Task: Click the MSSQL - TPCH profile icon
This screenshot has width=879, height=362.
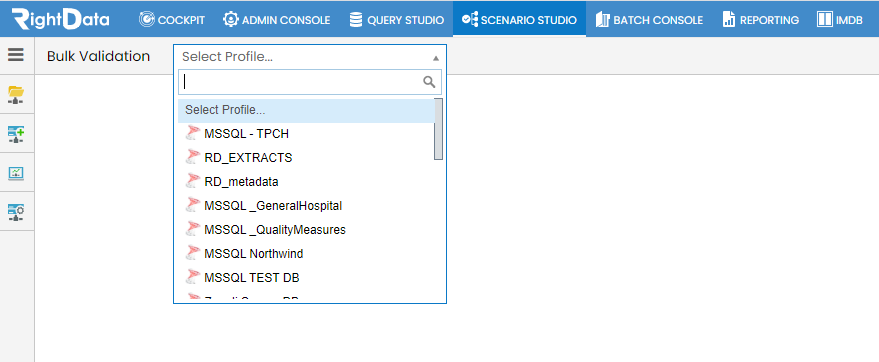Action: [193, 133]
